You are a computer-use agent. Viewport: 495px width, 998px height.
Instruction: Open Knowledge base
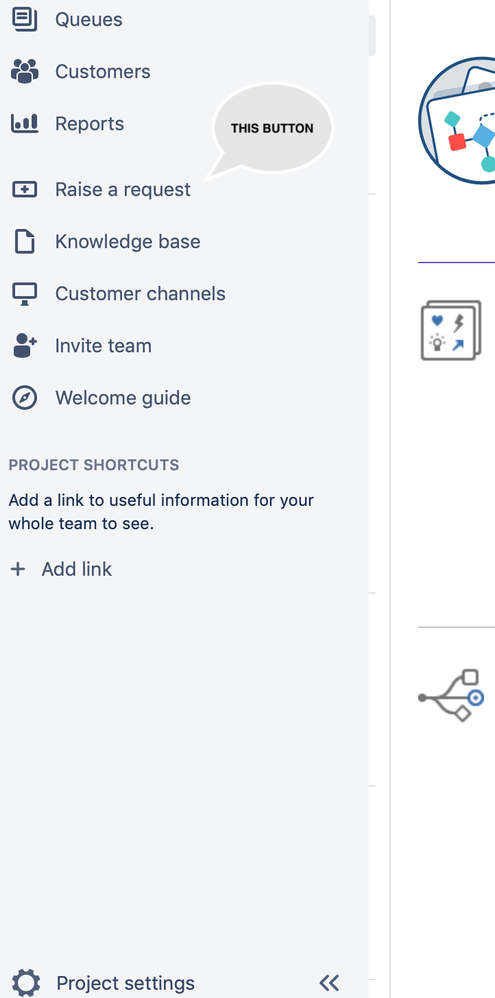pyautogui.click(x=127, y=242)
